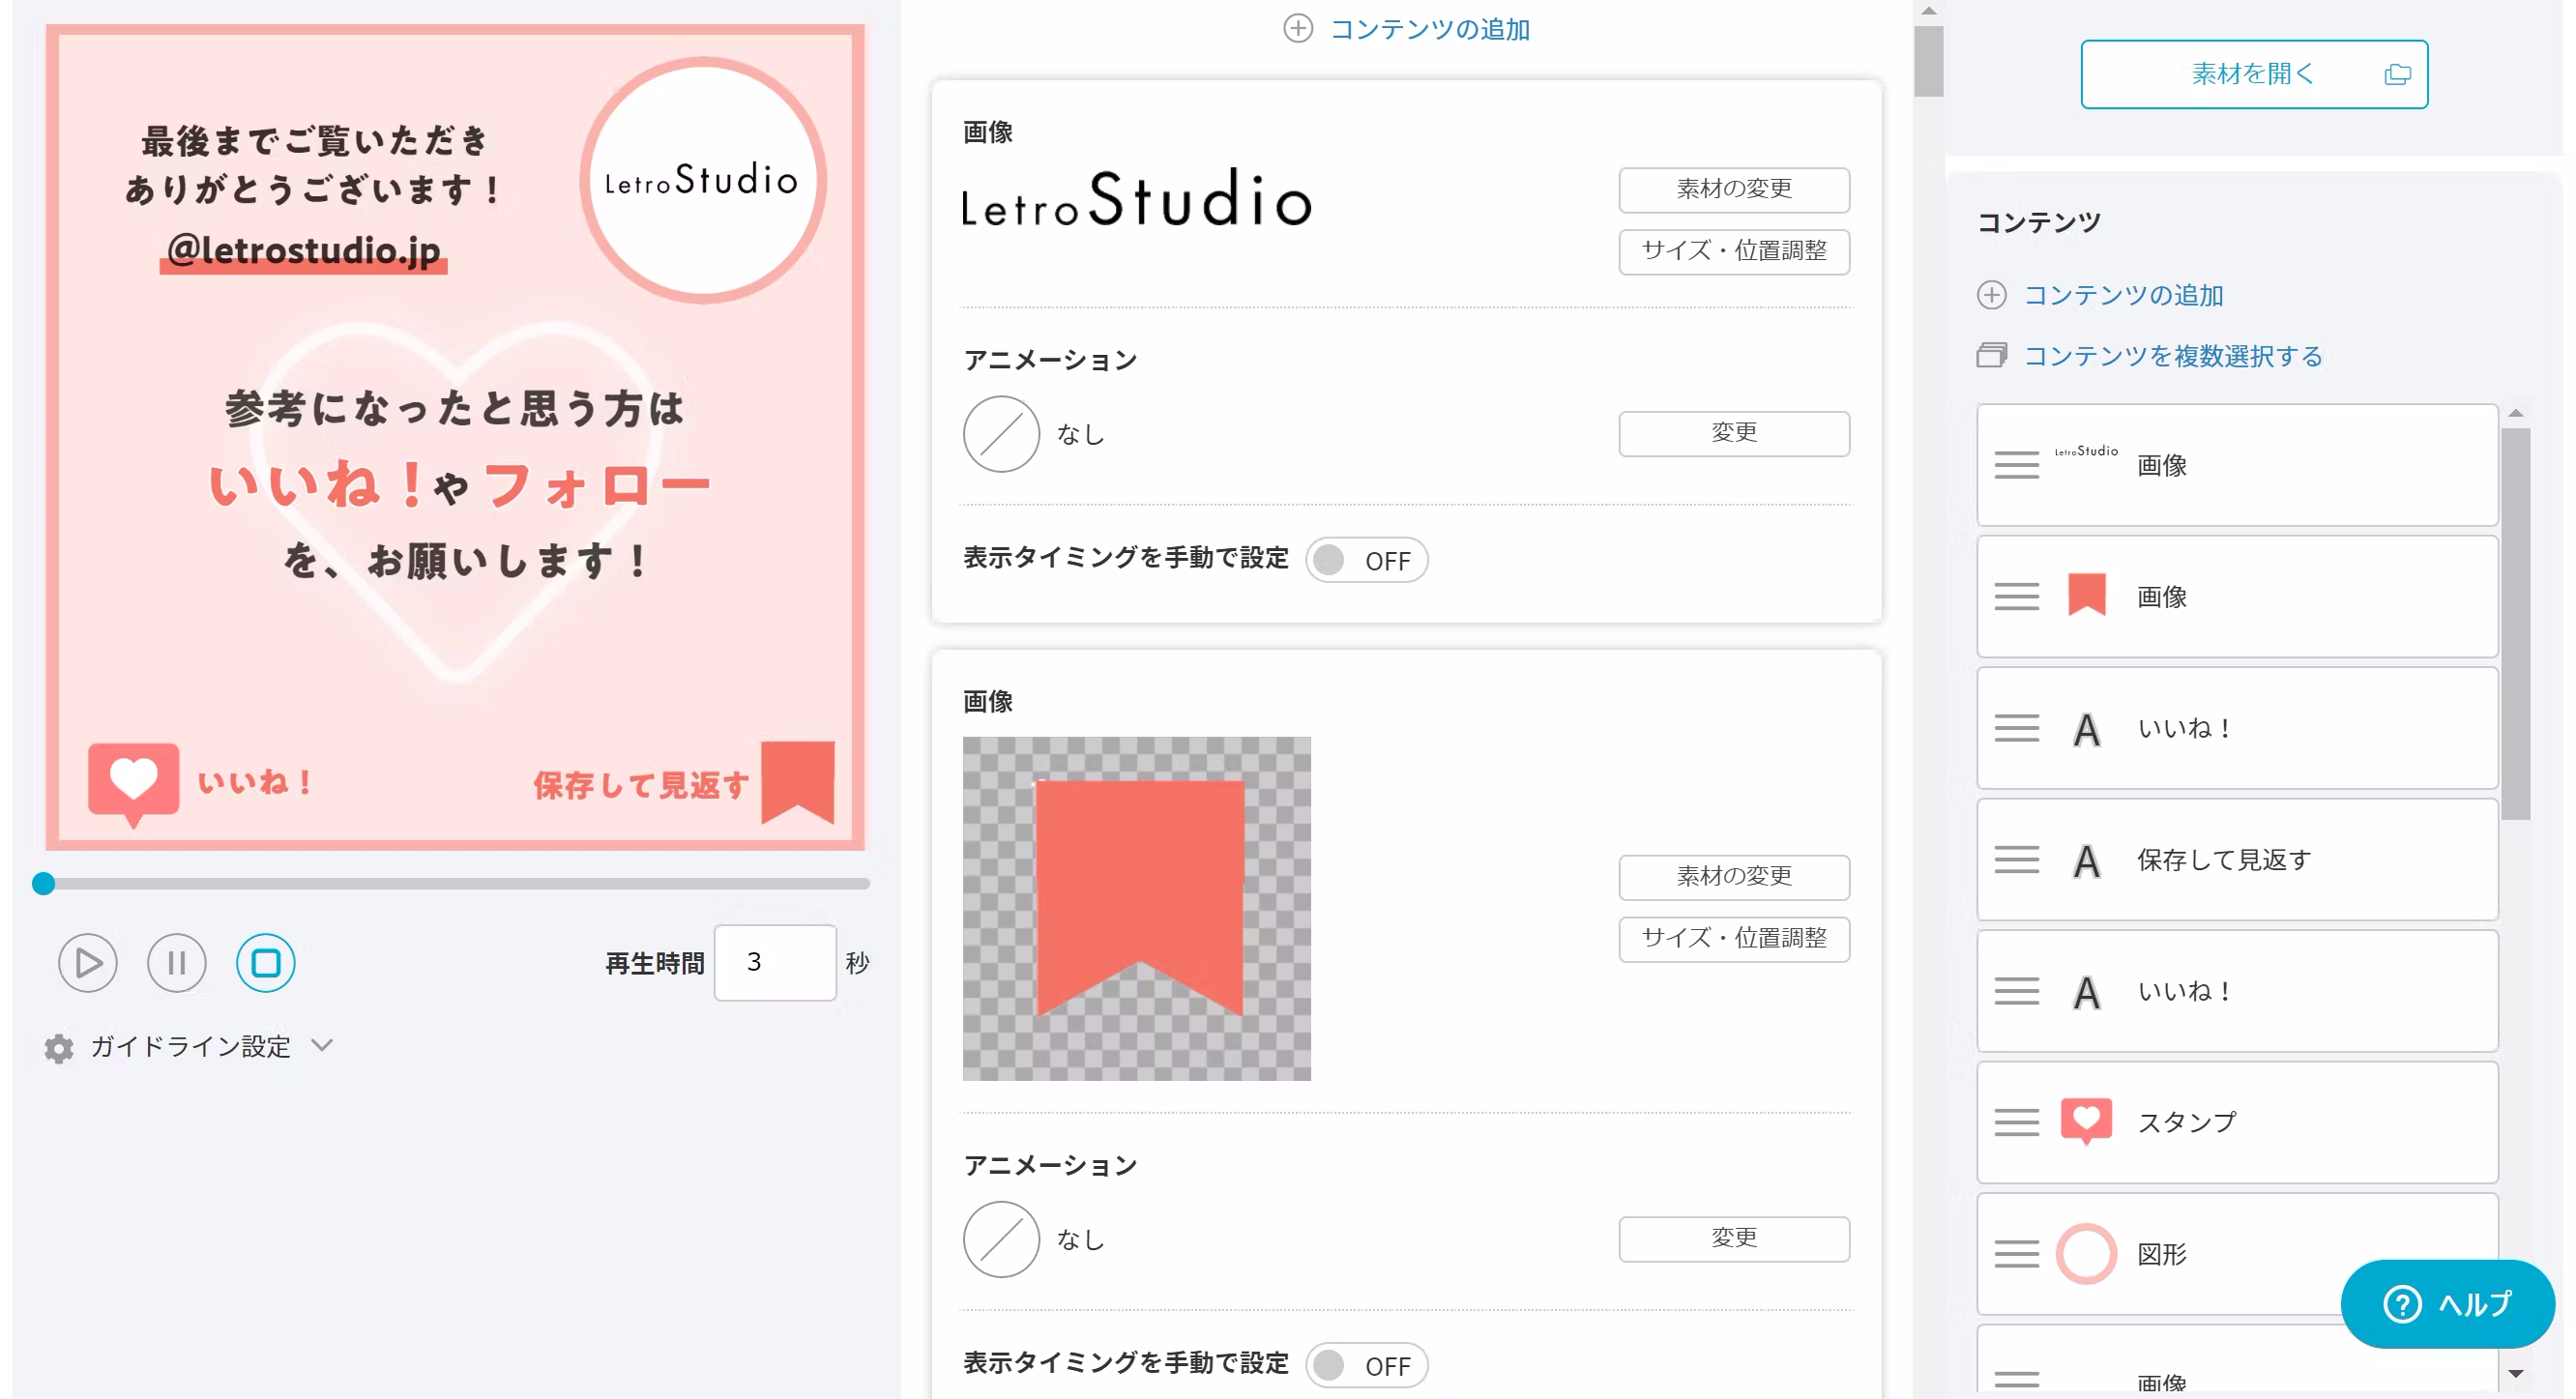2576x1399 pixels.
Task: Click the heart stamp icon in the content list
Action: (x=2086, y=1121)
